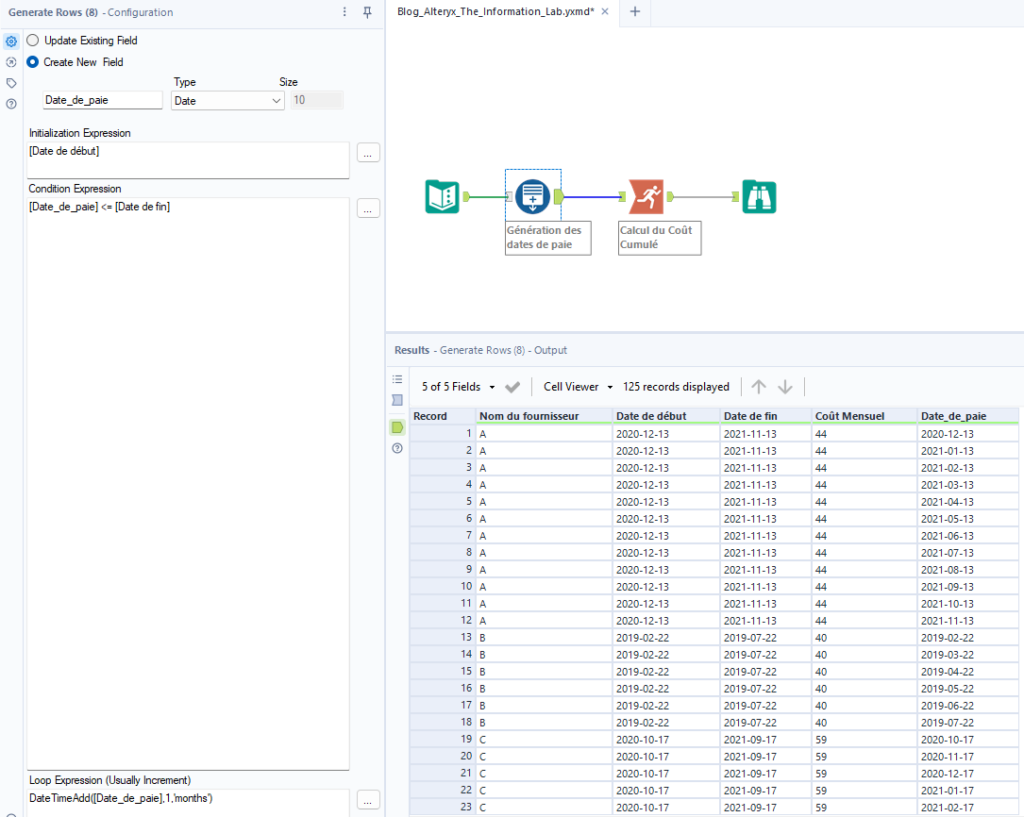Image resolution: width=1024 pixels, height=817 pixels.
Task: Show metadata view icon in results
Action: pyautogui.click(x=397, y=400)
